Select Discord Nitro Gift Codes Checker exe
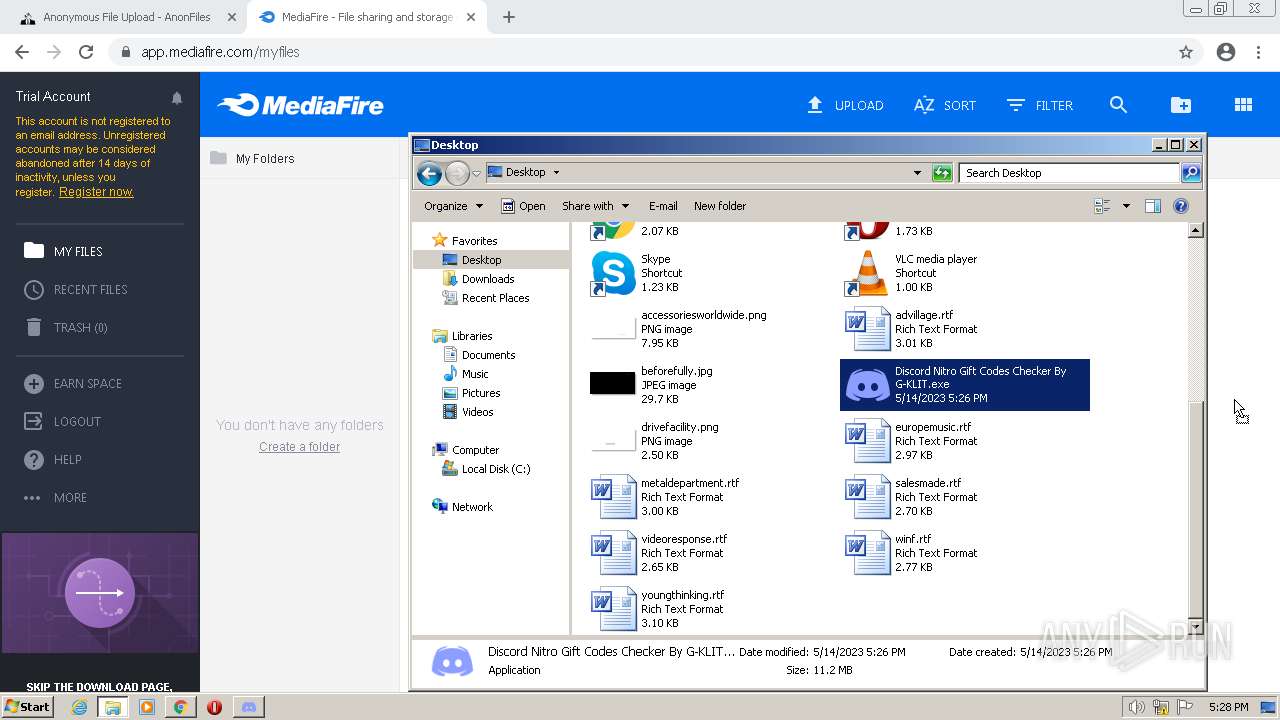The image size is (1280, 720). 965,385
